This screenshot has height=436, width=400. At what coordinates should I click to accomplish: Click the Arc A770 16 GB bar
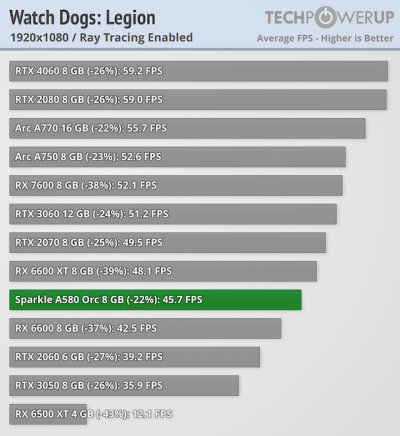(187, 128)
